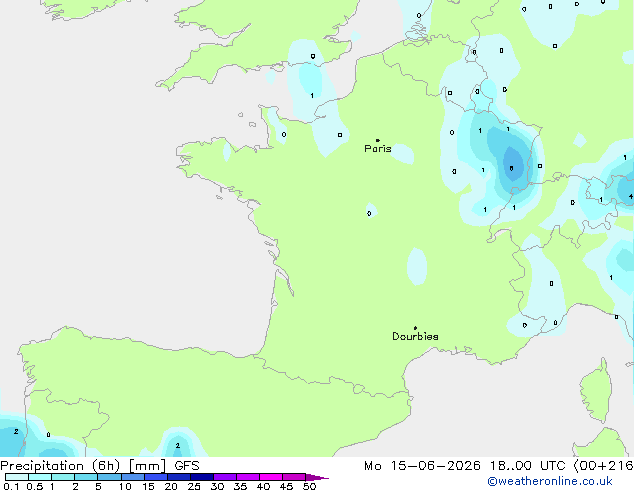
Task: Click the '25' legend scale value
Action: (x=194, y=486)
